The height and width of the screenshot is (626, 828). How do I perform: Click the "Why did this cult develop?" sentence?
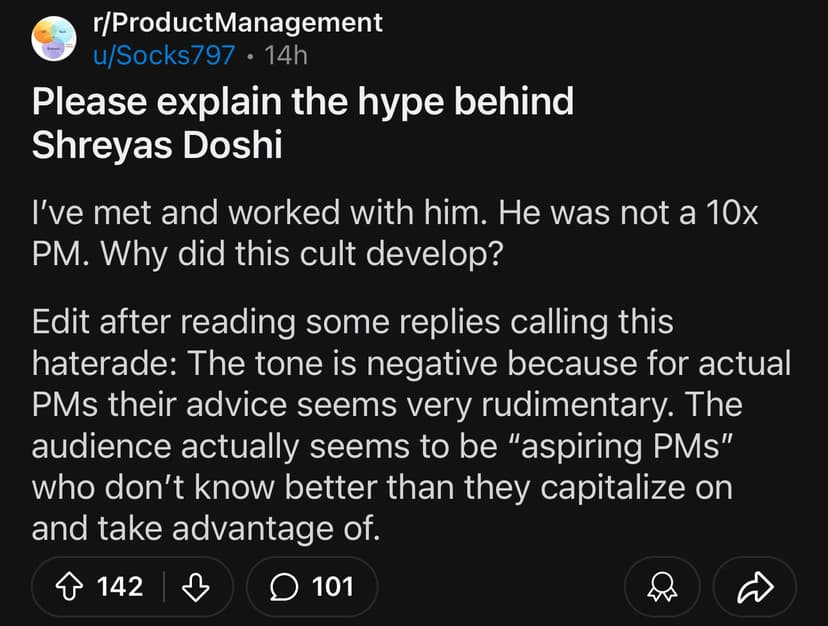[299, 246]
